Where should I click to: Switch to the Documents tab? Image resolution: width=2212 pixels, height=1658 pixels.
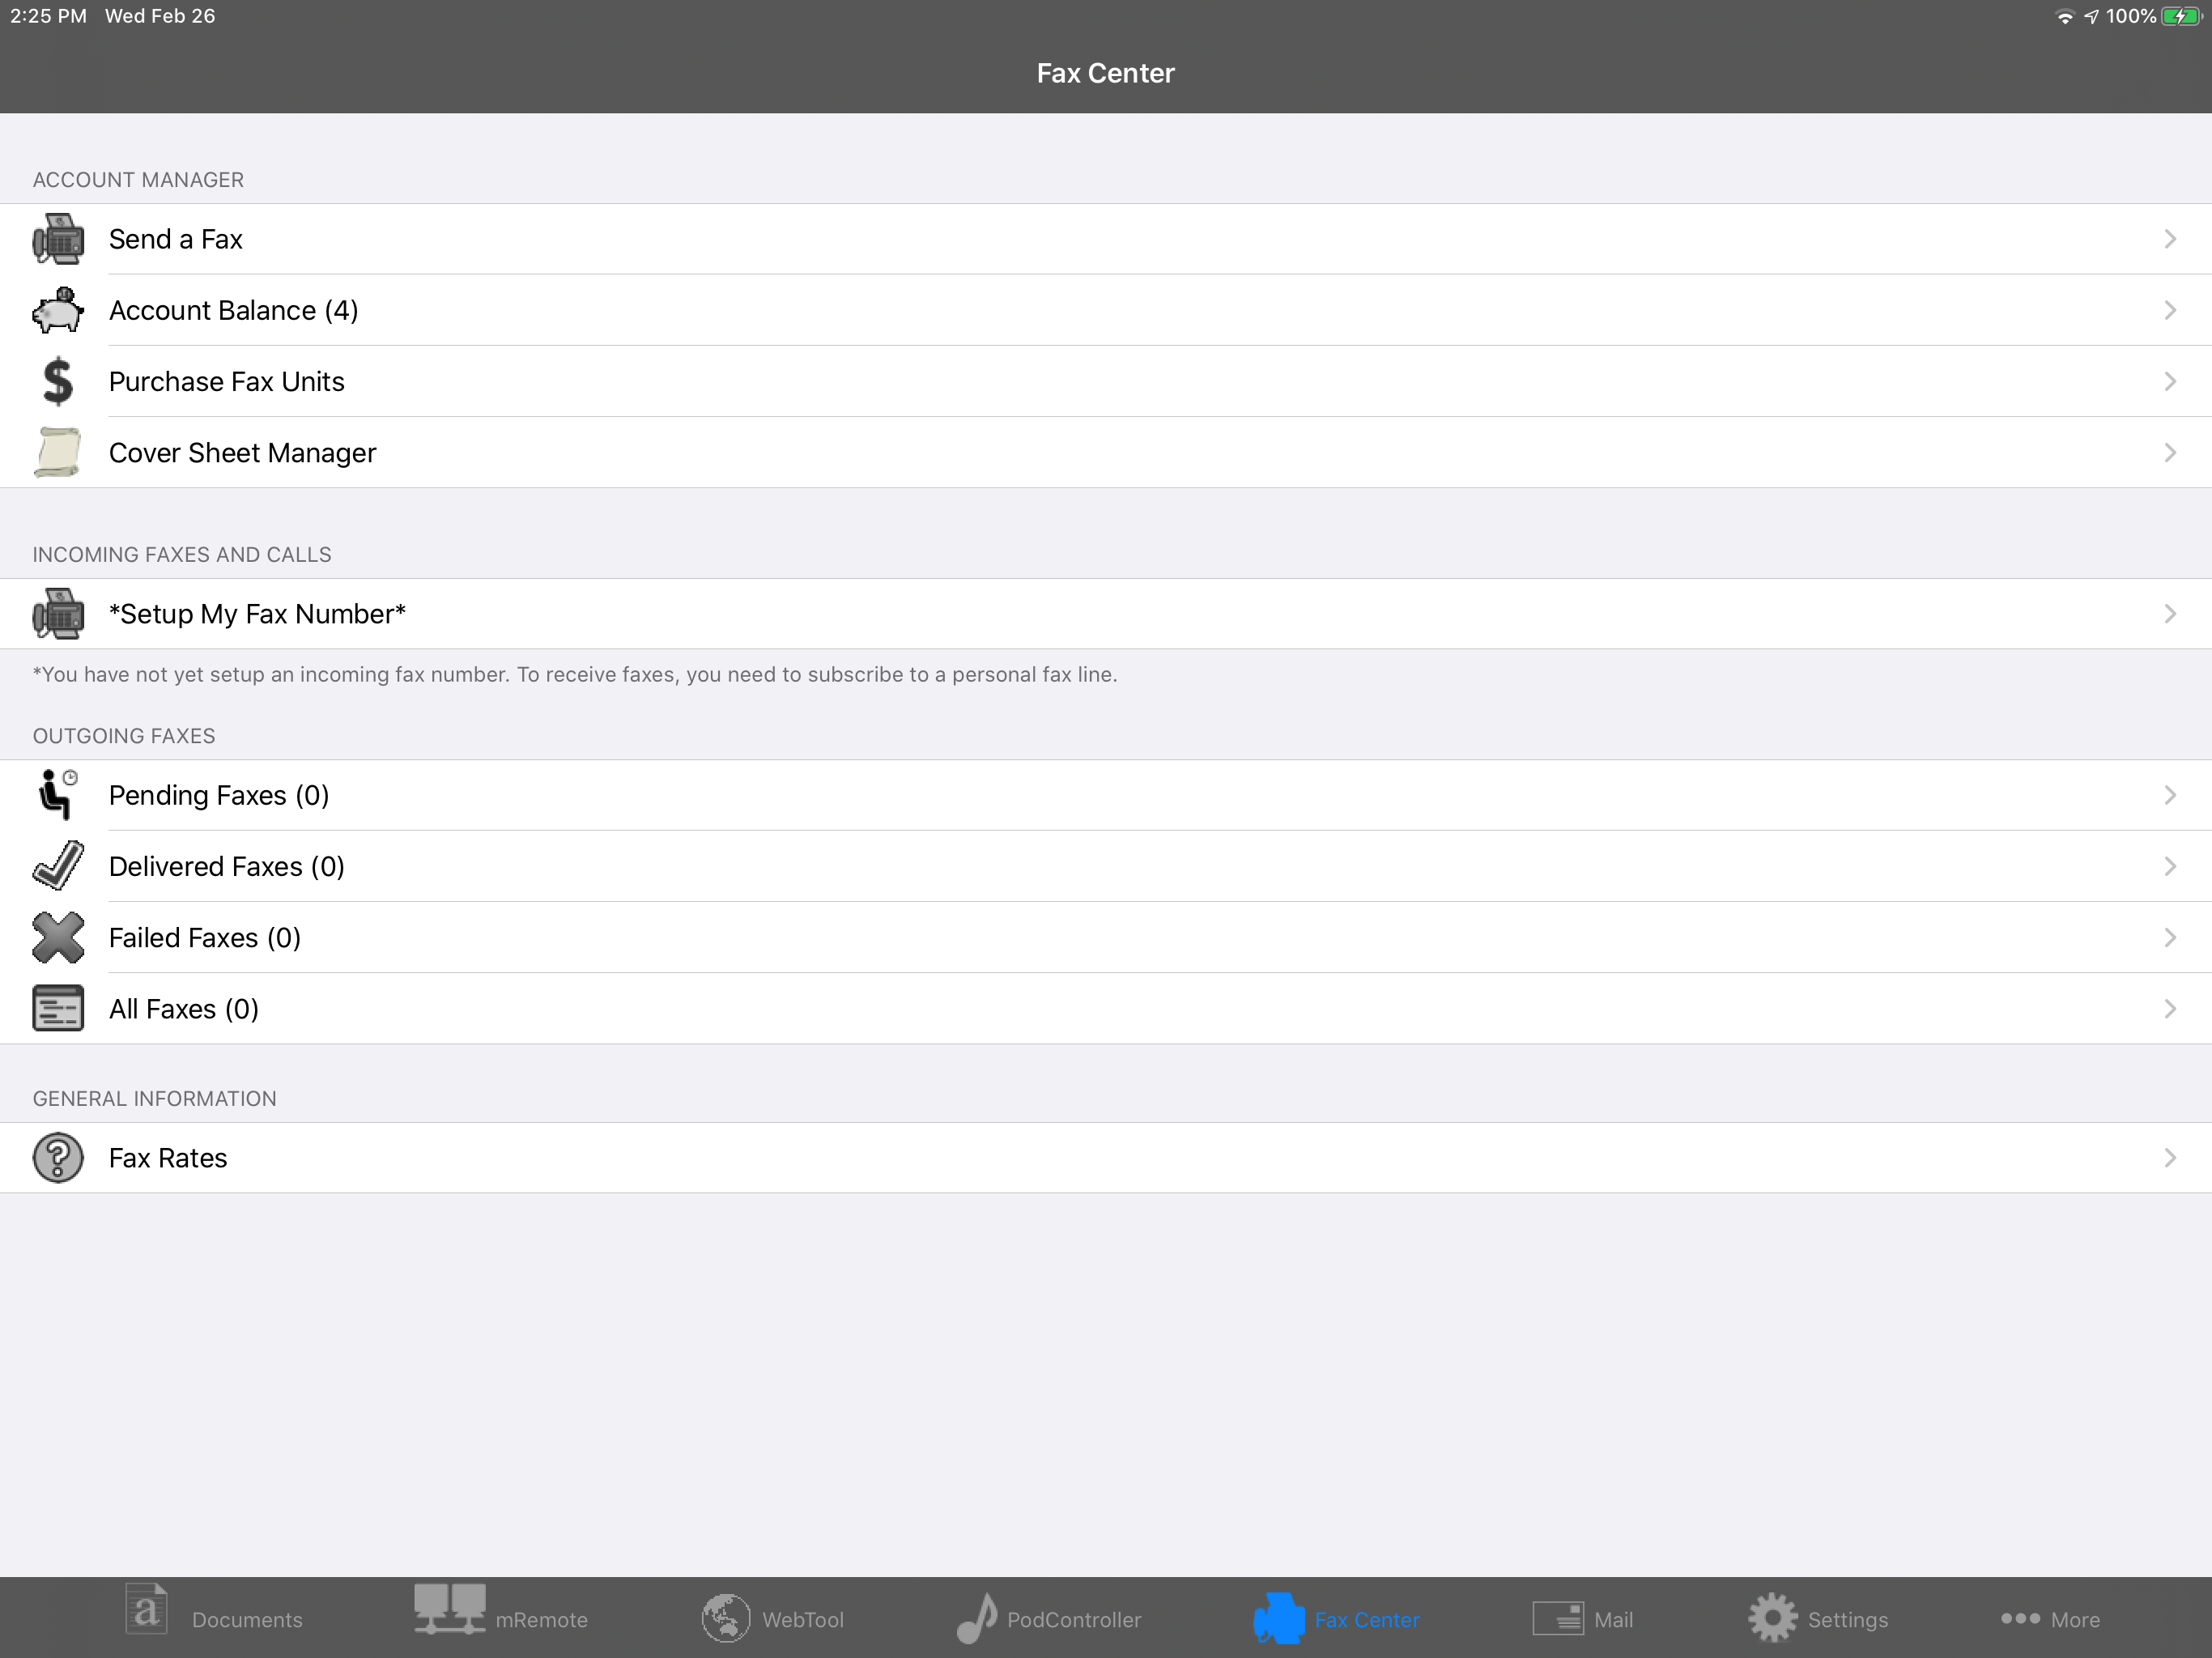(213, 1616)
